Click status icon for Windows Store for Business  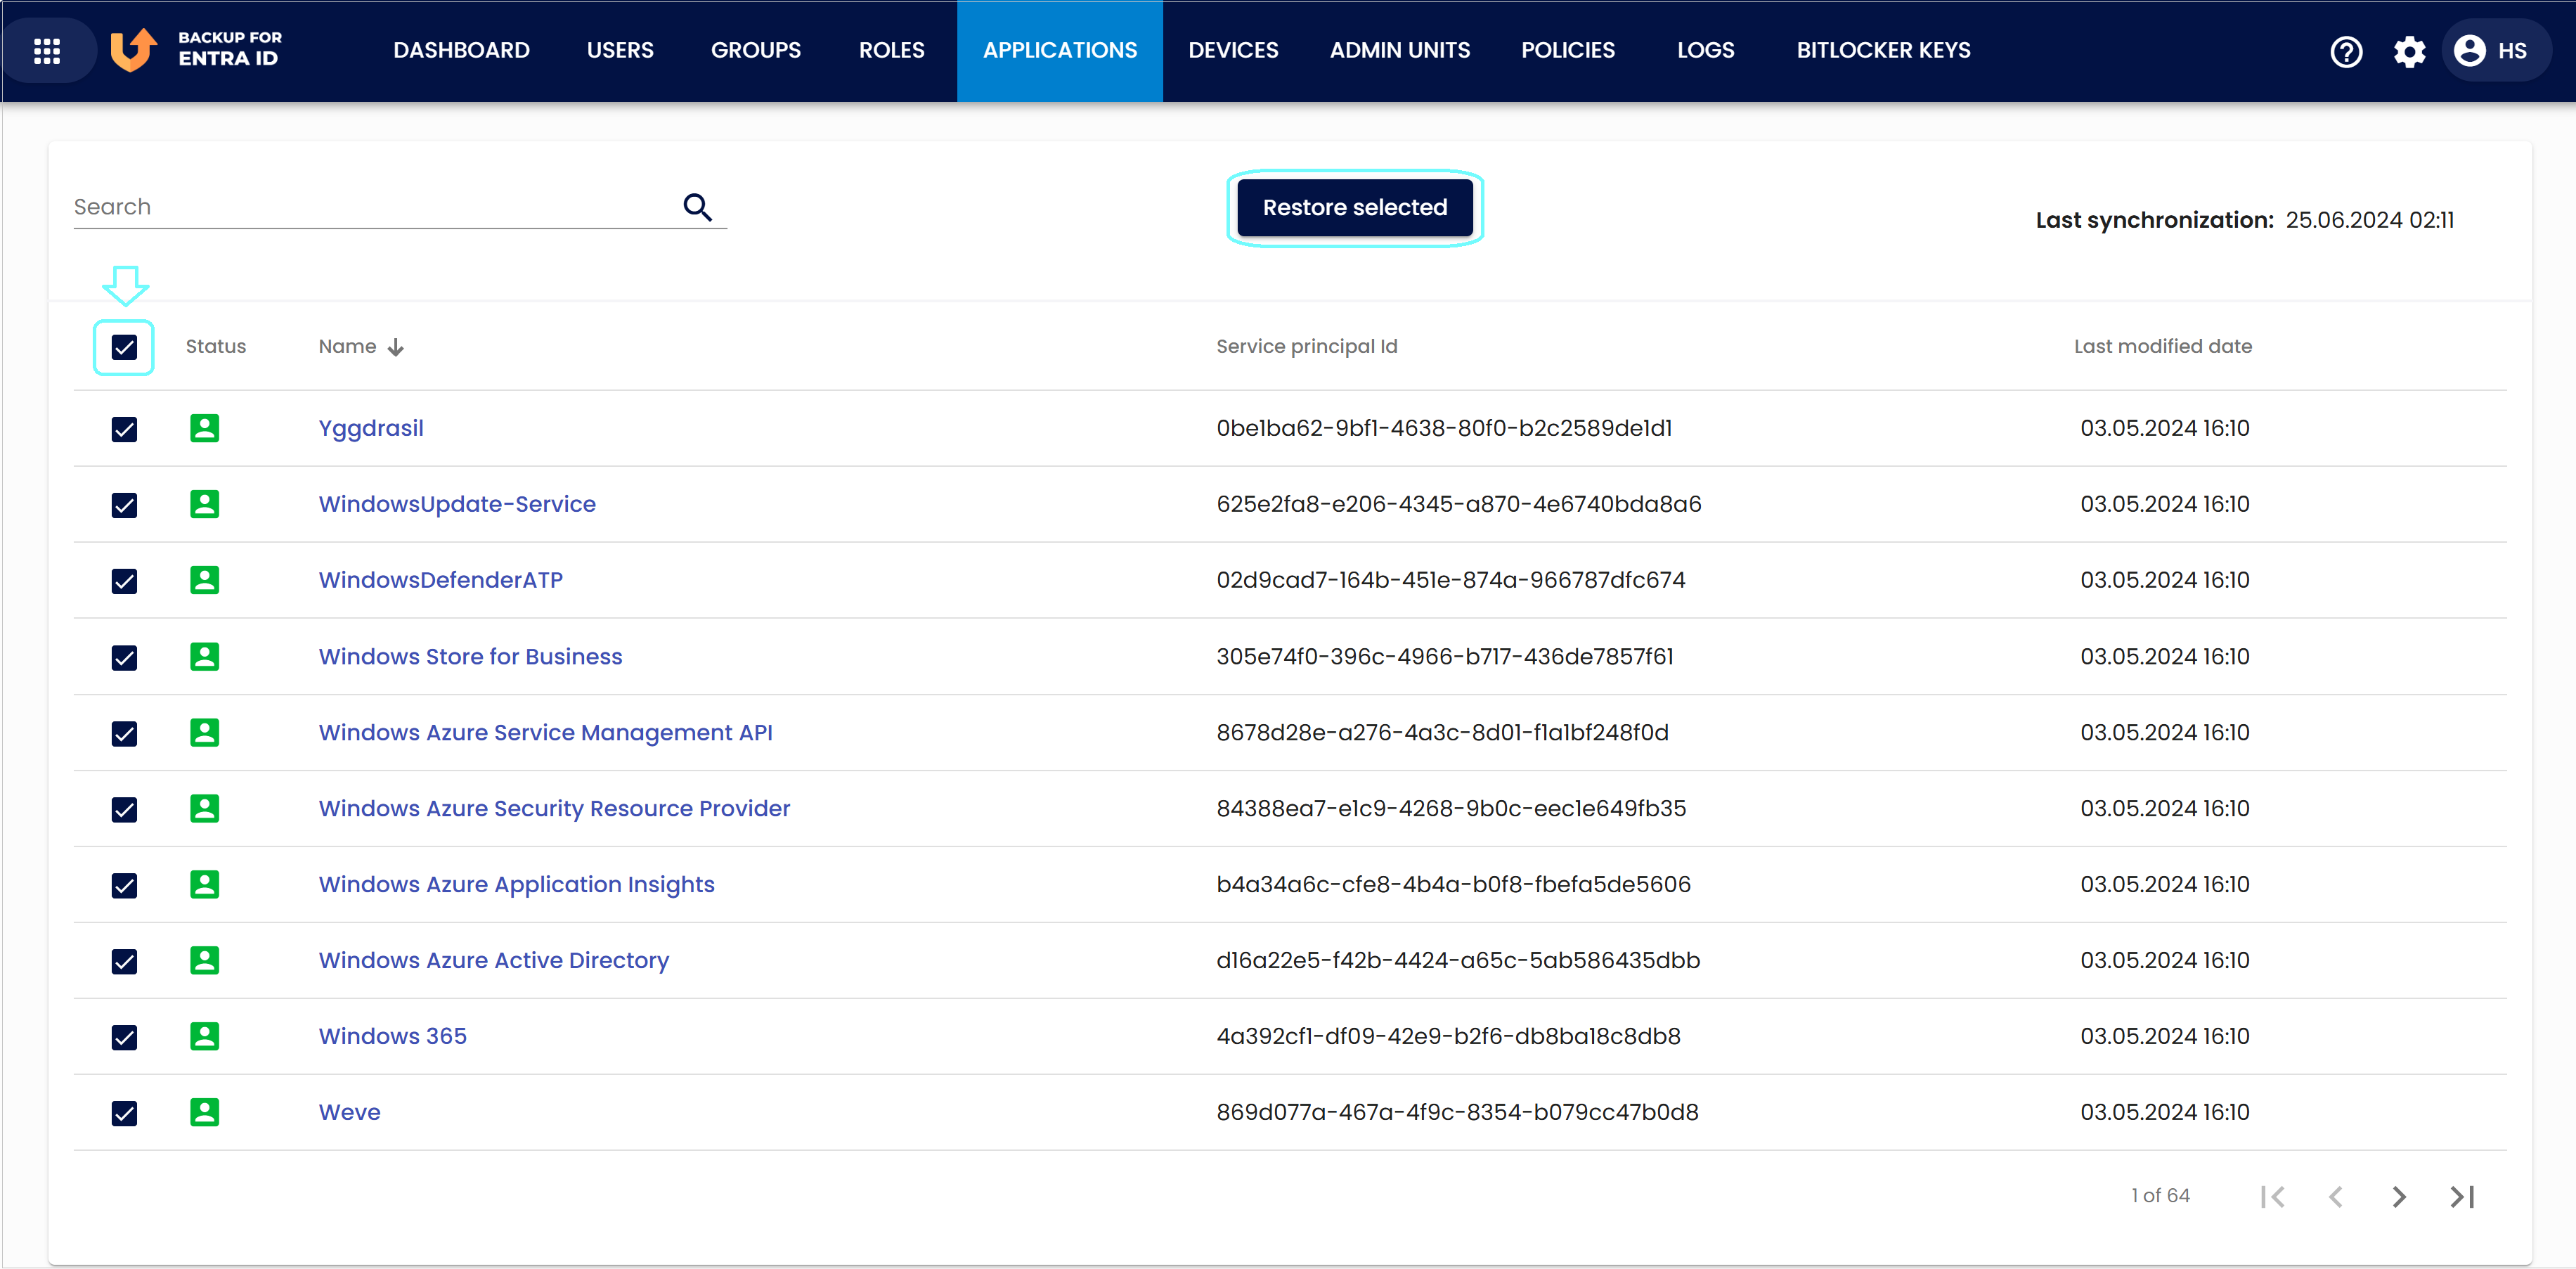[x=204, y=656]
